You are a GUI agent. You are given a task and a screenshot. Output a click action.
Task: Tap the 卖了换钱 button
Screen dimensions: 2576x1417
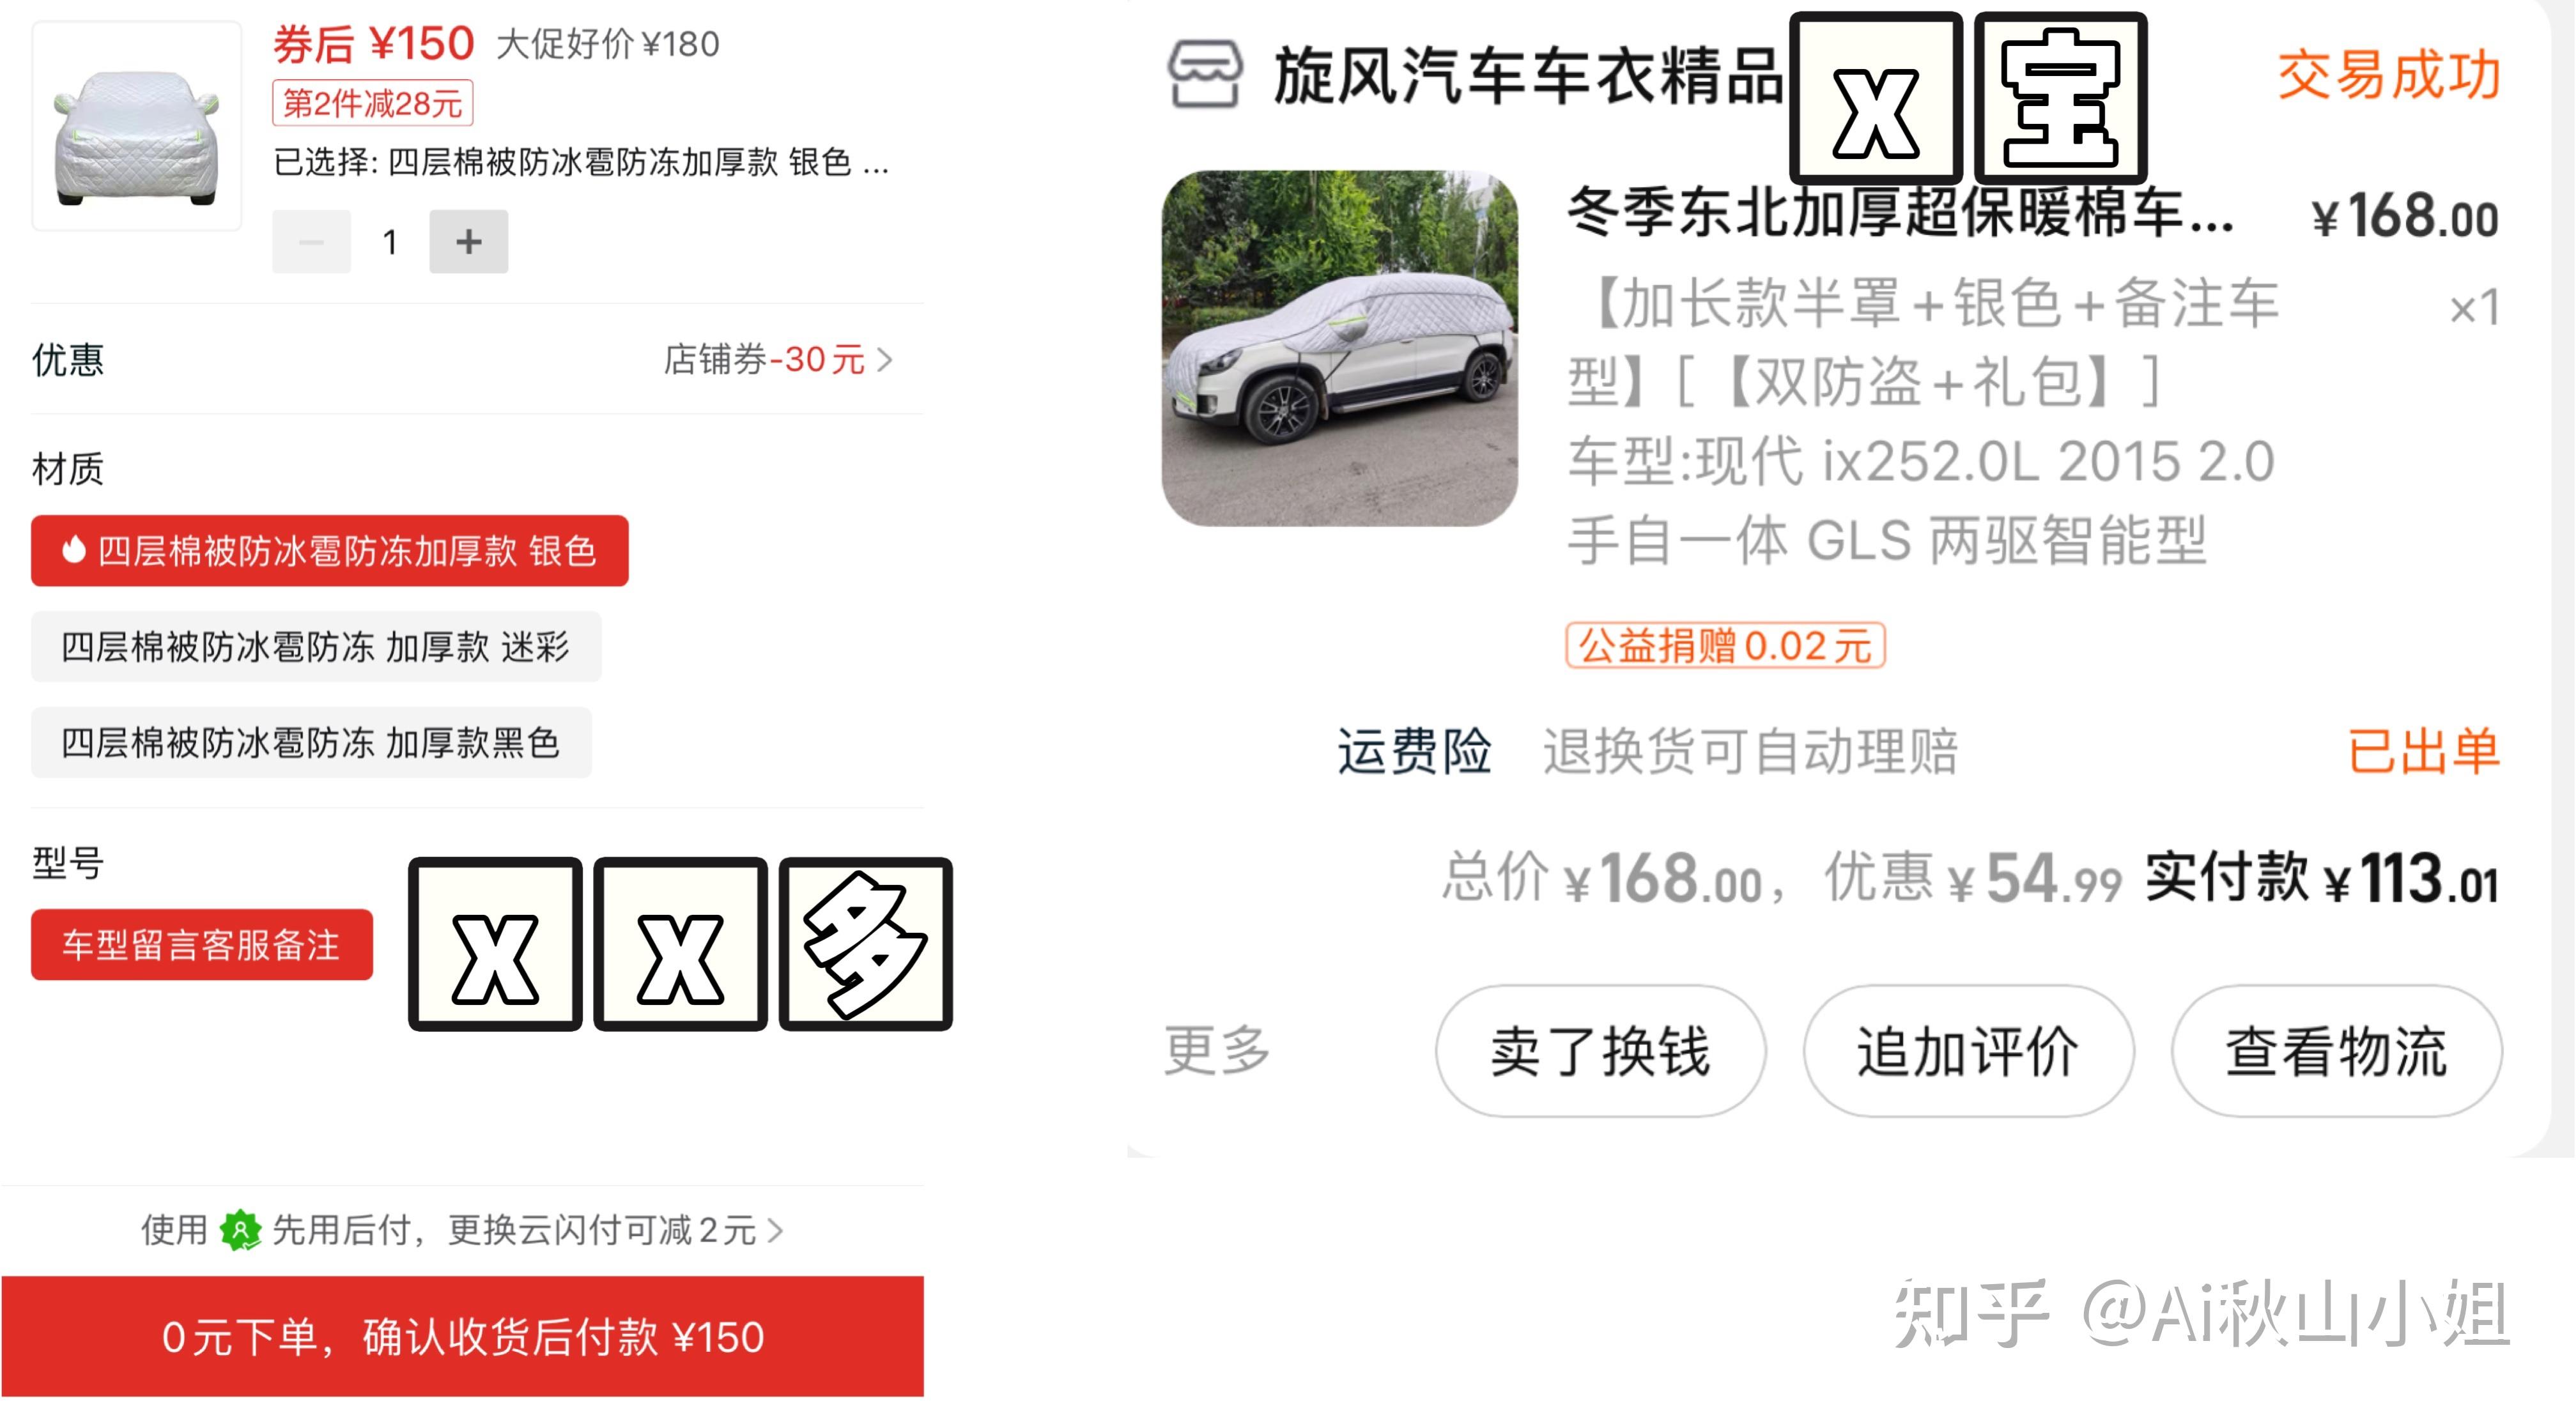pos(1600,1051)
